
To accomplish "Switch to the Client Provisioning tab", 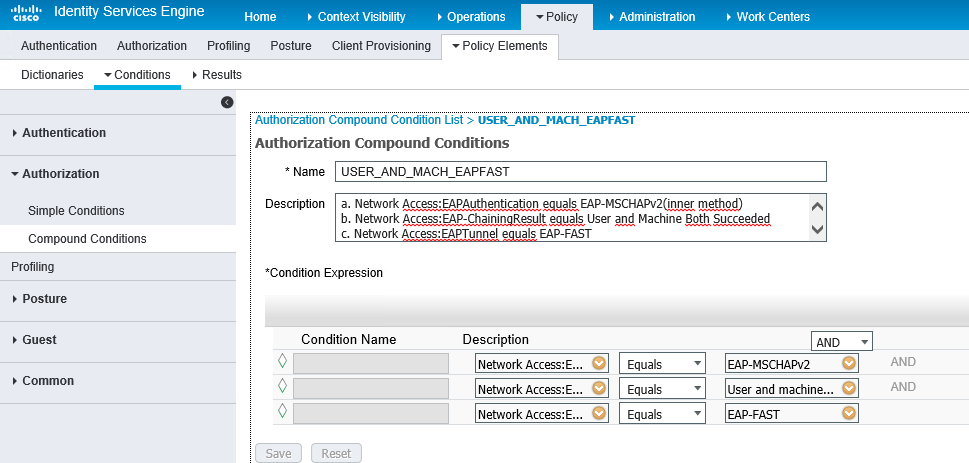I will coord(381,46).
